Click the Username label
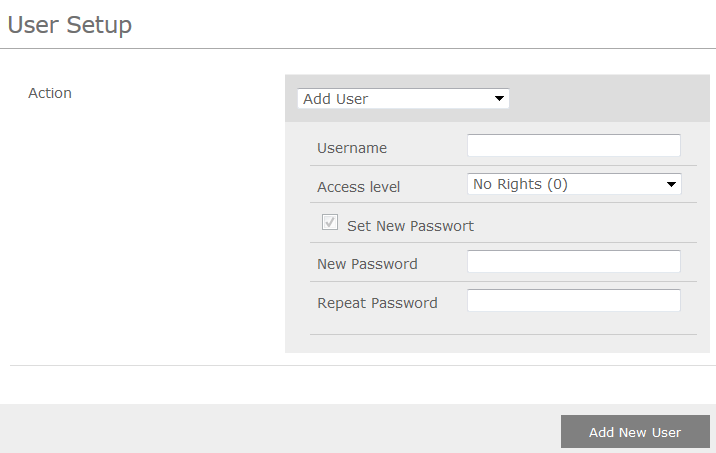The width and height of the screenshot is (716, 453). click(x=352, y=148)
